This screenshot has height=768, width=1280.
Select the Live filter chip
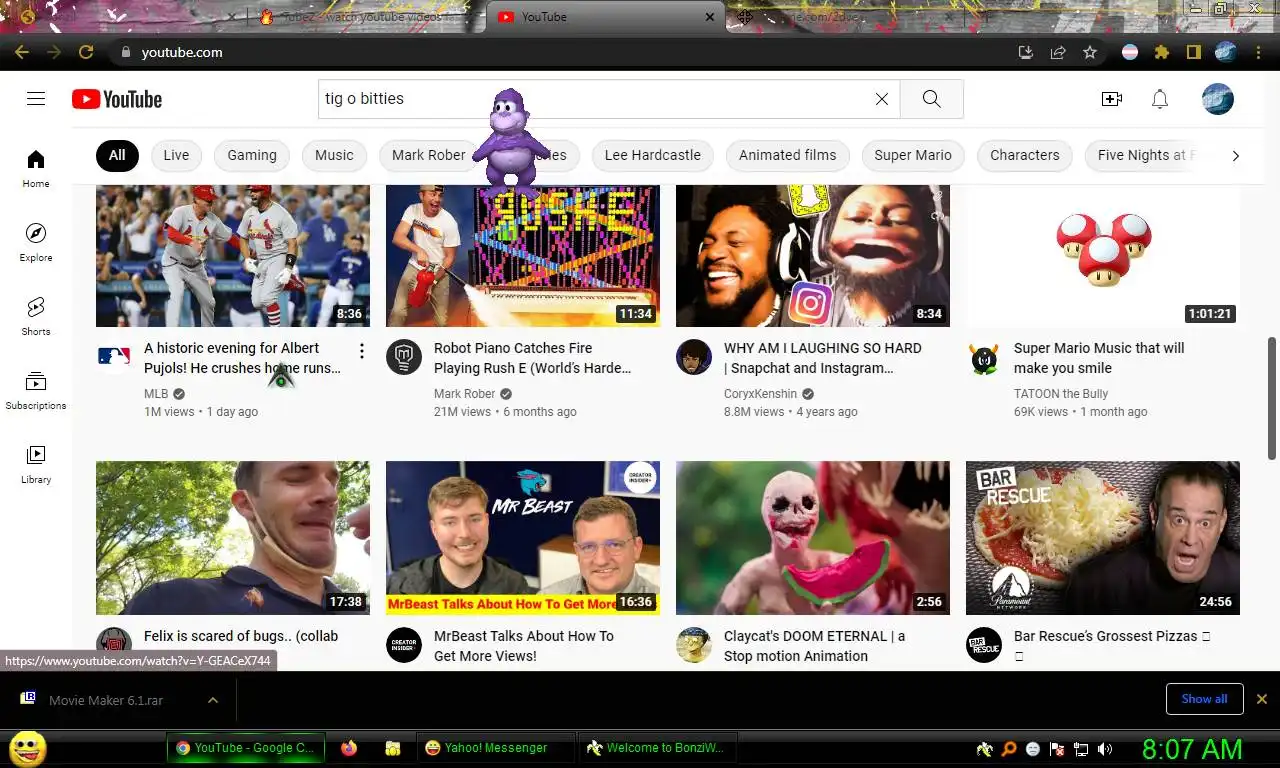pos(176,155)
